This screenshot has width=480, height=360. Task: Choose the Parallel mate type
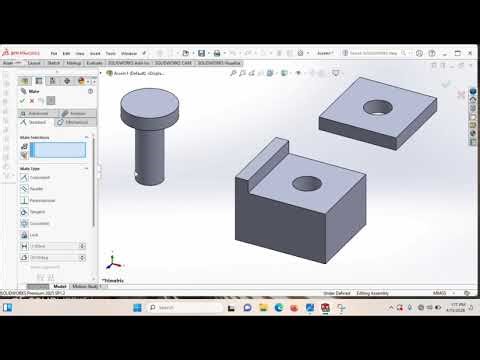point(32,189)
